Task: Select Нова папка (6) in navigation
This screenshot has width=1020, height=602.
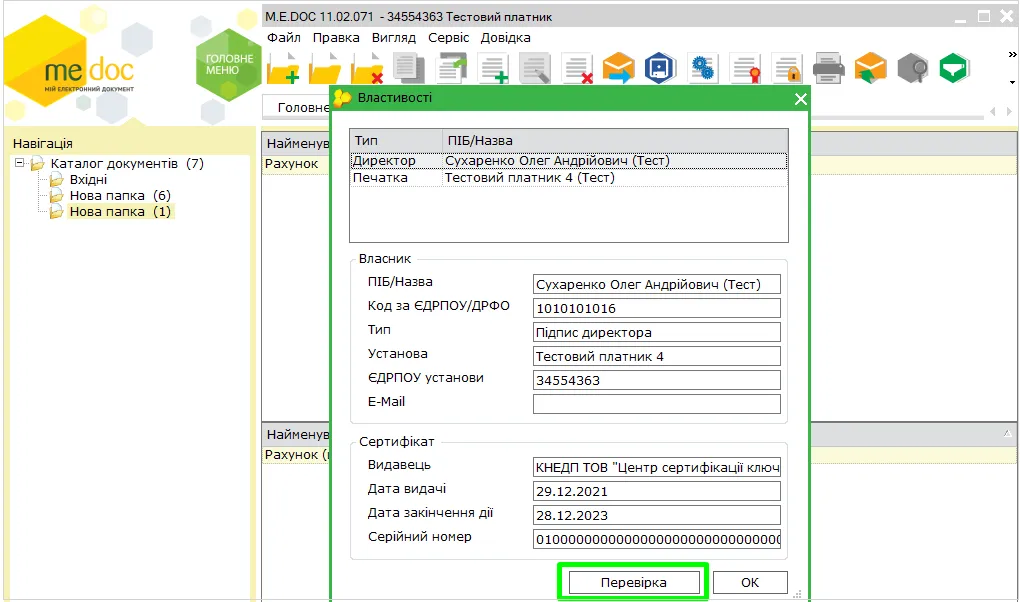Action: coord(120,195)
